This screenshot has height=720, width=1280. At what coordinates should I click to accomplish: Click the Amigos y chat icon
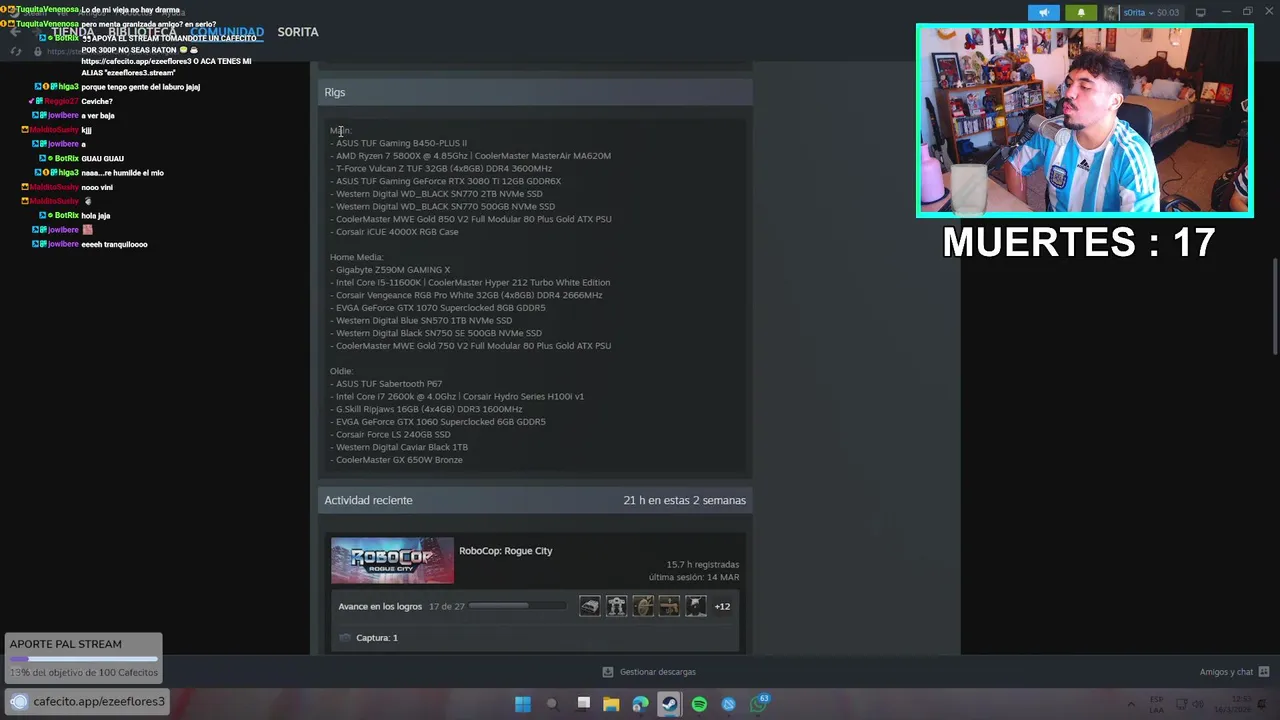1263,672
